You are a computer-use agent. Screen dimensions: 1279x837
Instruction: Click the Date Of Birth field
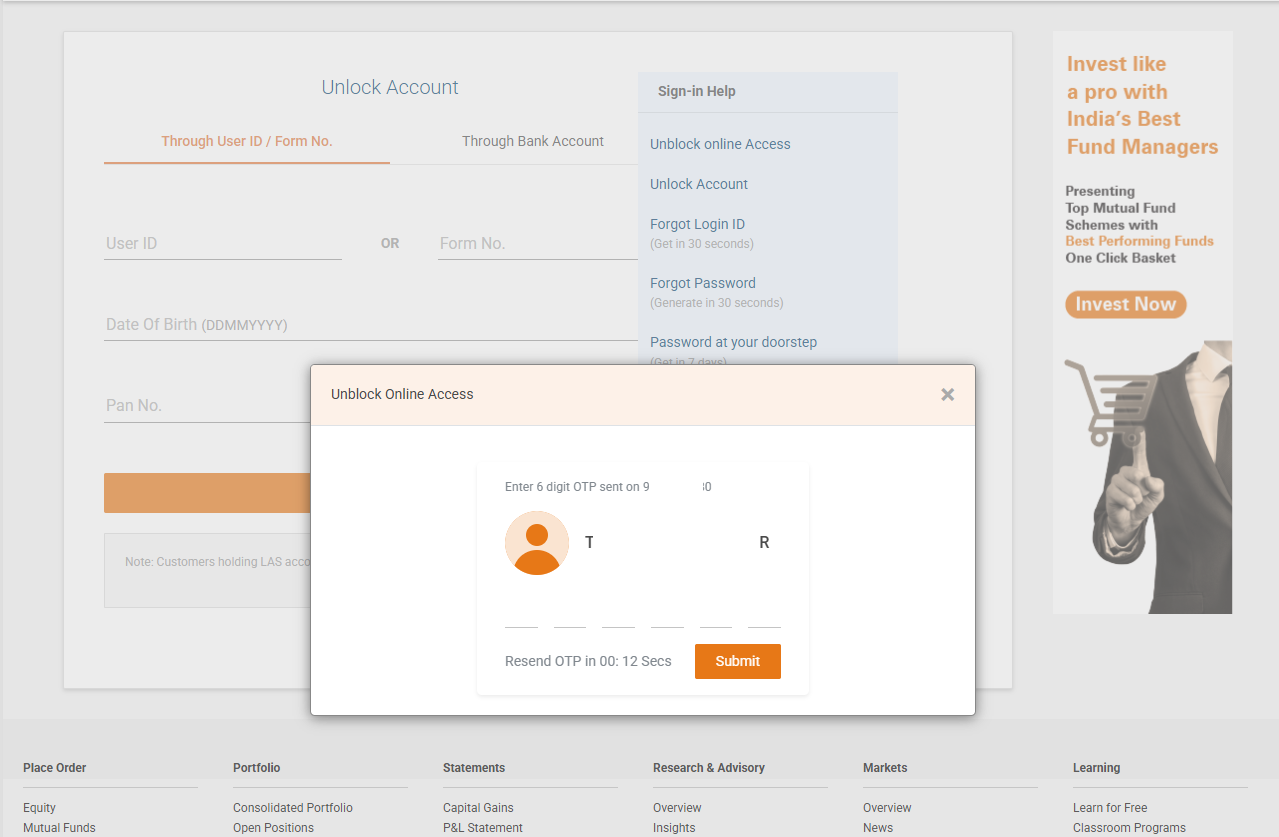pos(370,325)
